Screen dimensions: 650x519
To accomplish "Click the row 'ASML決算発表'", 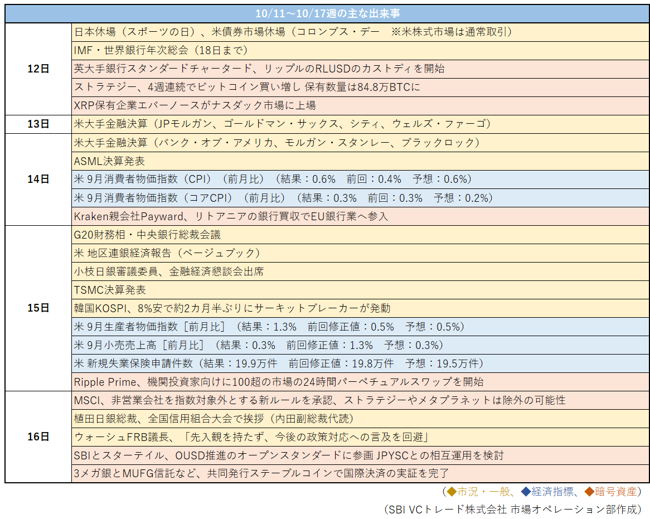I will pyautogui.click(x=360, y=161).
